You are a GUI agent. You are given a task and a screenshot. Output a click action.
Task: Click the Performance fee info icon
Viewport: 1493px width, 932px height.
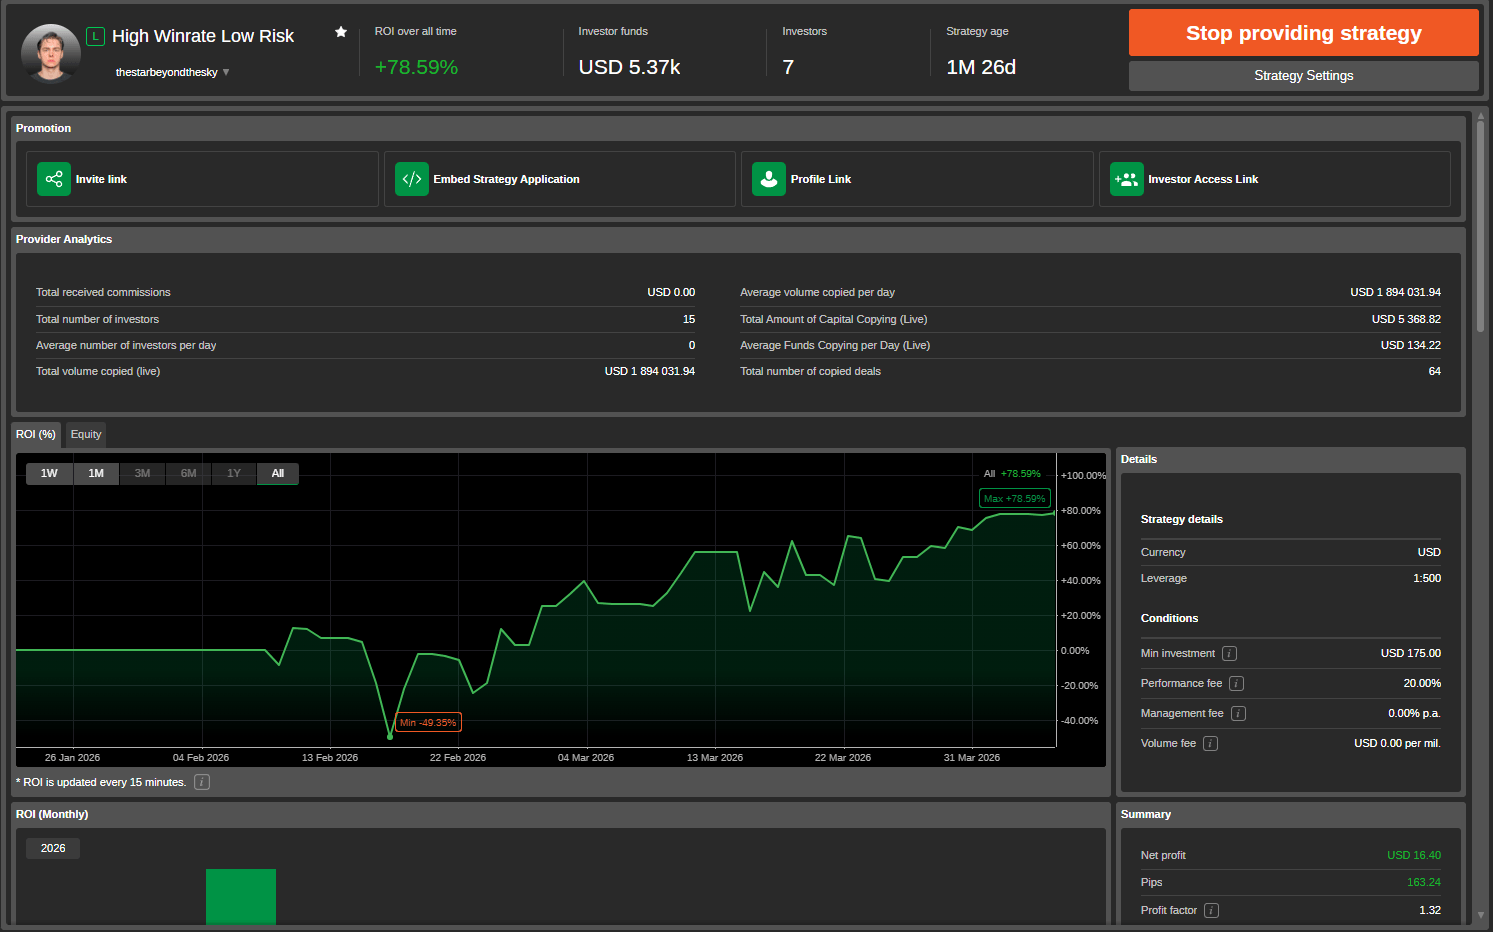(1236, 683)
